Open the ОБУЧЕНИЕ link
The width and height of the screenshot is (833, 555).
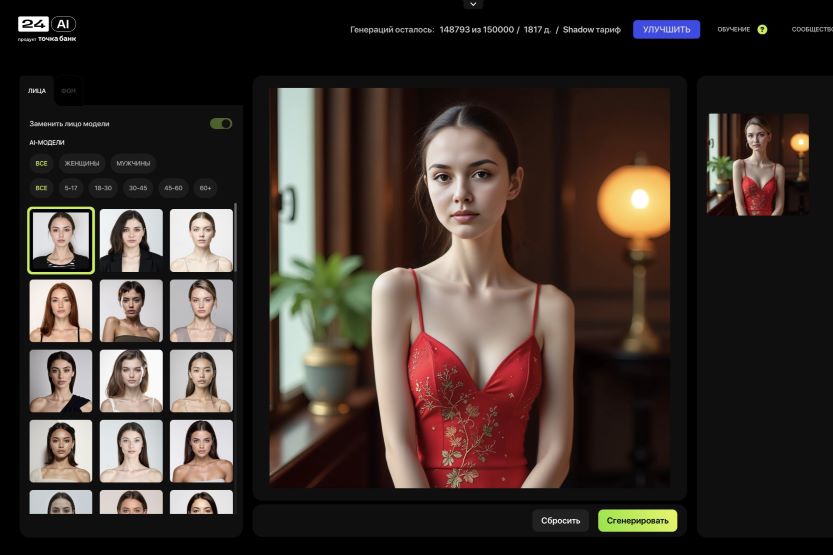tap(734, 30)
